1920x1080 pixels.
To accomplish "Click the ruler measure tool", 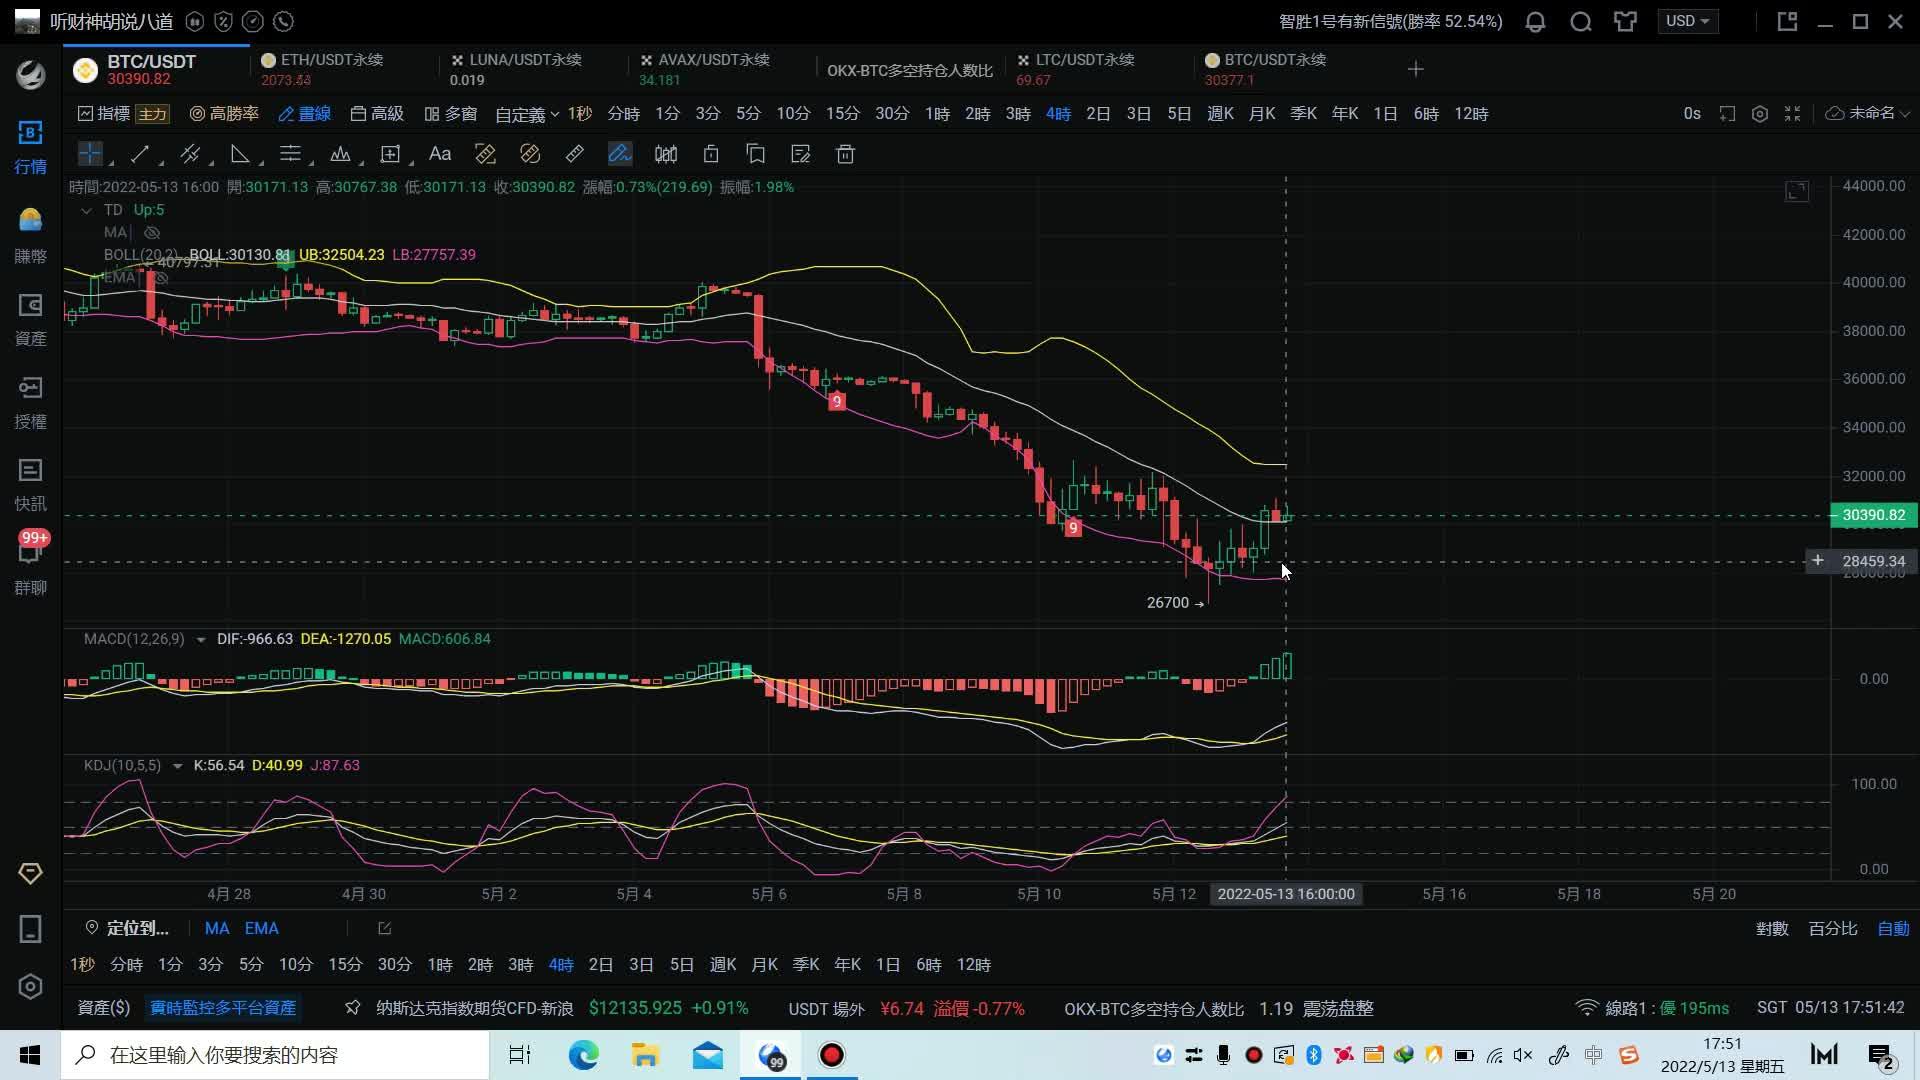I will tap(574, 154).
